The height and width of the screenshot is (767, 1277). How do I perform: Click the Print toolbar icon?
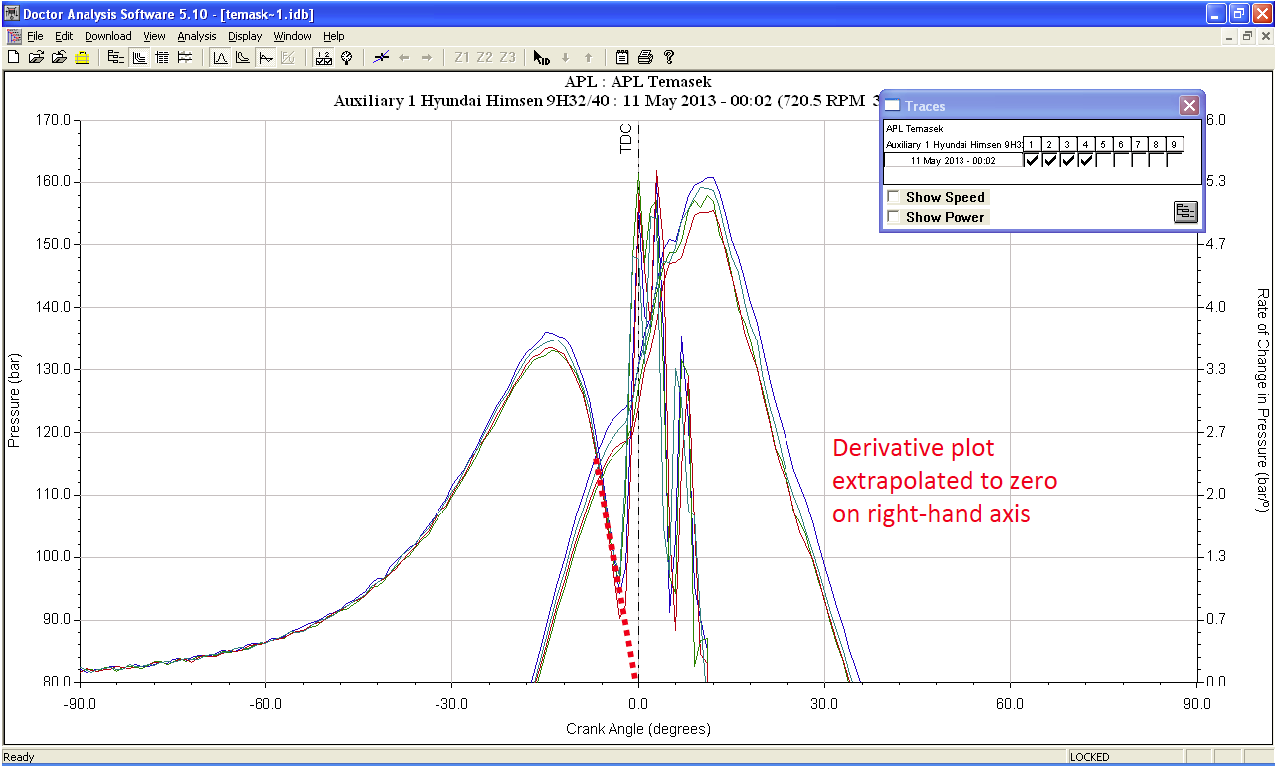pyautogui.click(x=645, y=57)
